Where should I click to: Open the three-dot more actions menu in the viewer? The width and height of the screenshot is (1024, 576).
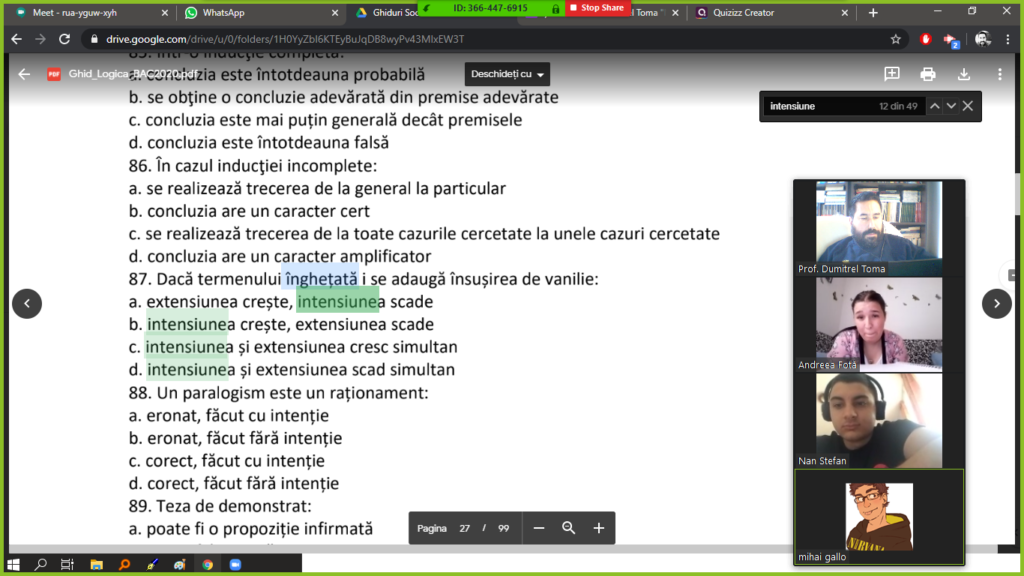coord(999,74)
